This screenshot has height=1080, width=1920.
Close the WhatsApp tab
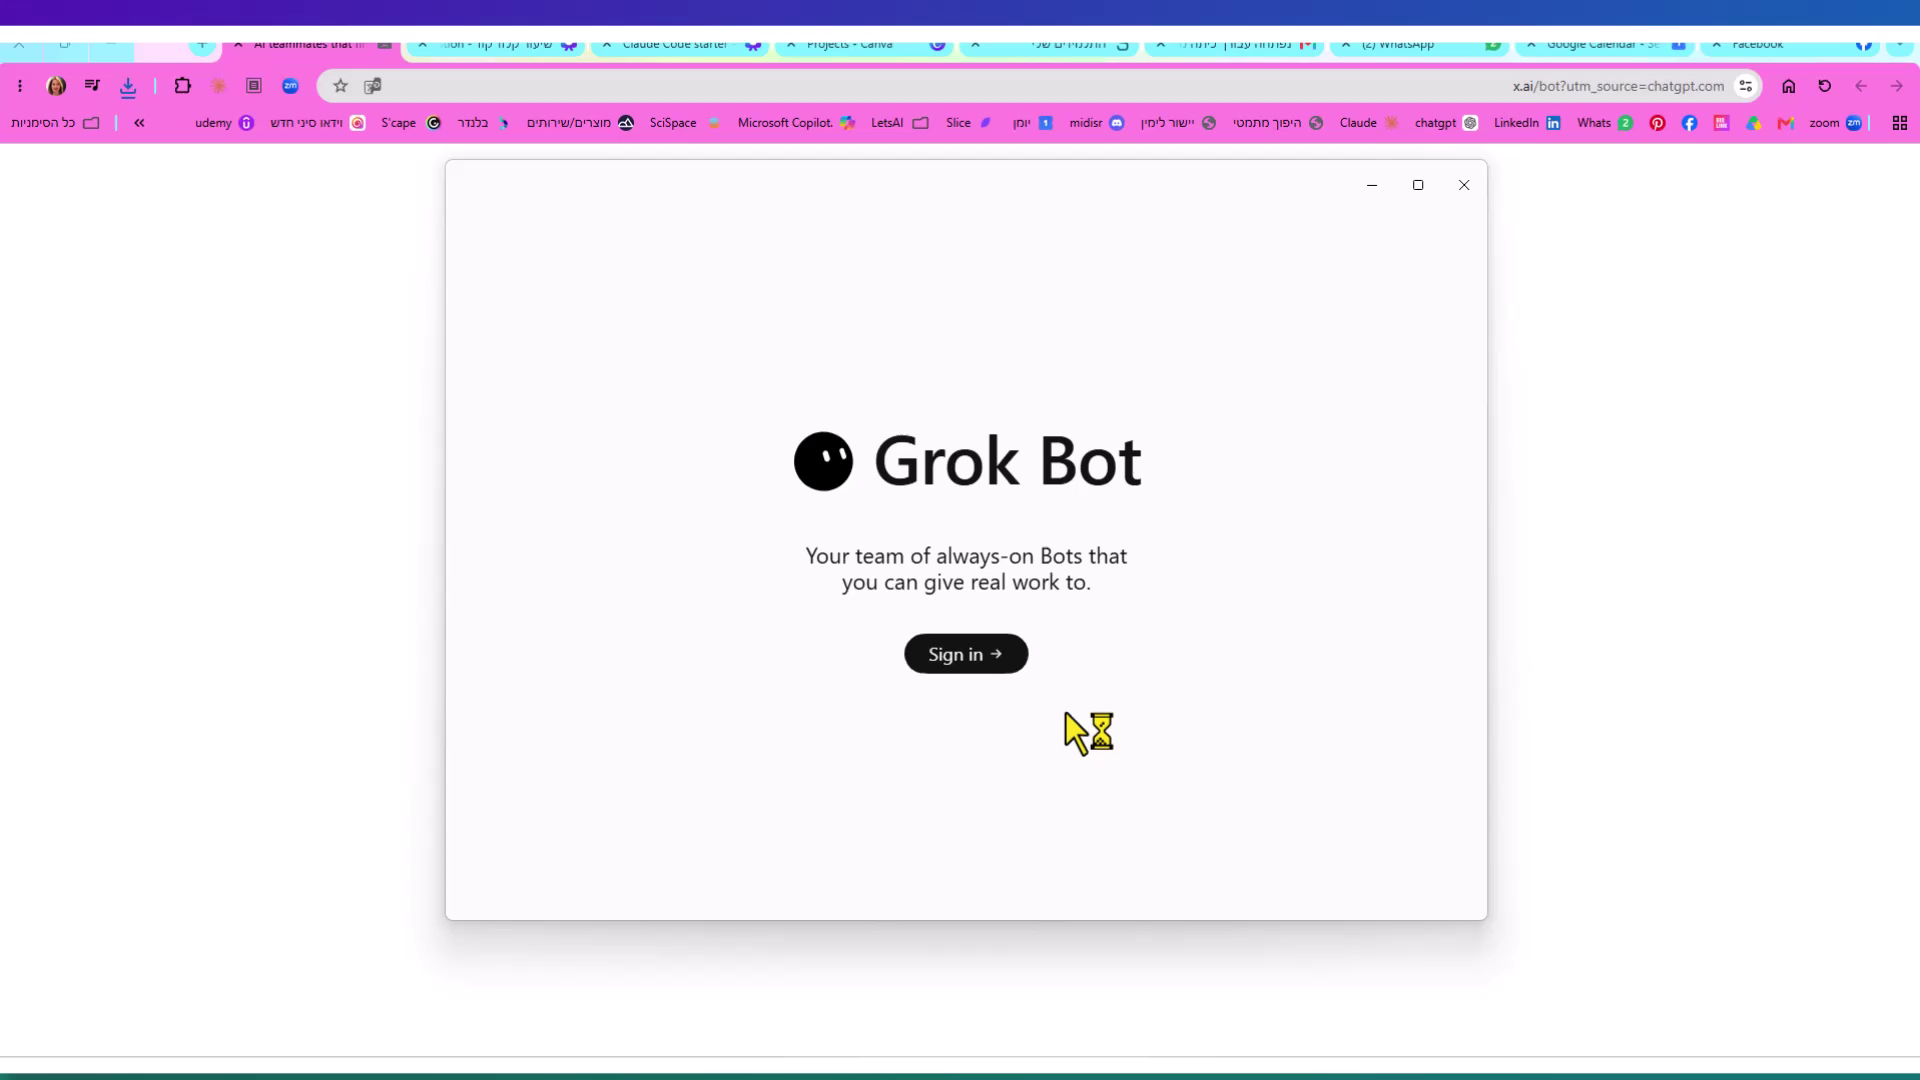pos(1346,45)
